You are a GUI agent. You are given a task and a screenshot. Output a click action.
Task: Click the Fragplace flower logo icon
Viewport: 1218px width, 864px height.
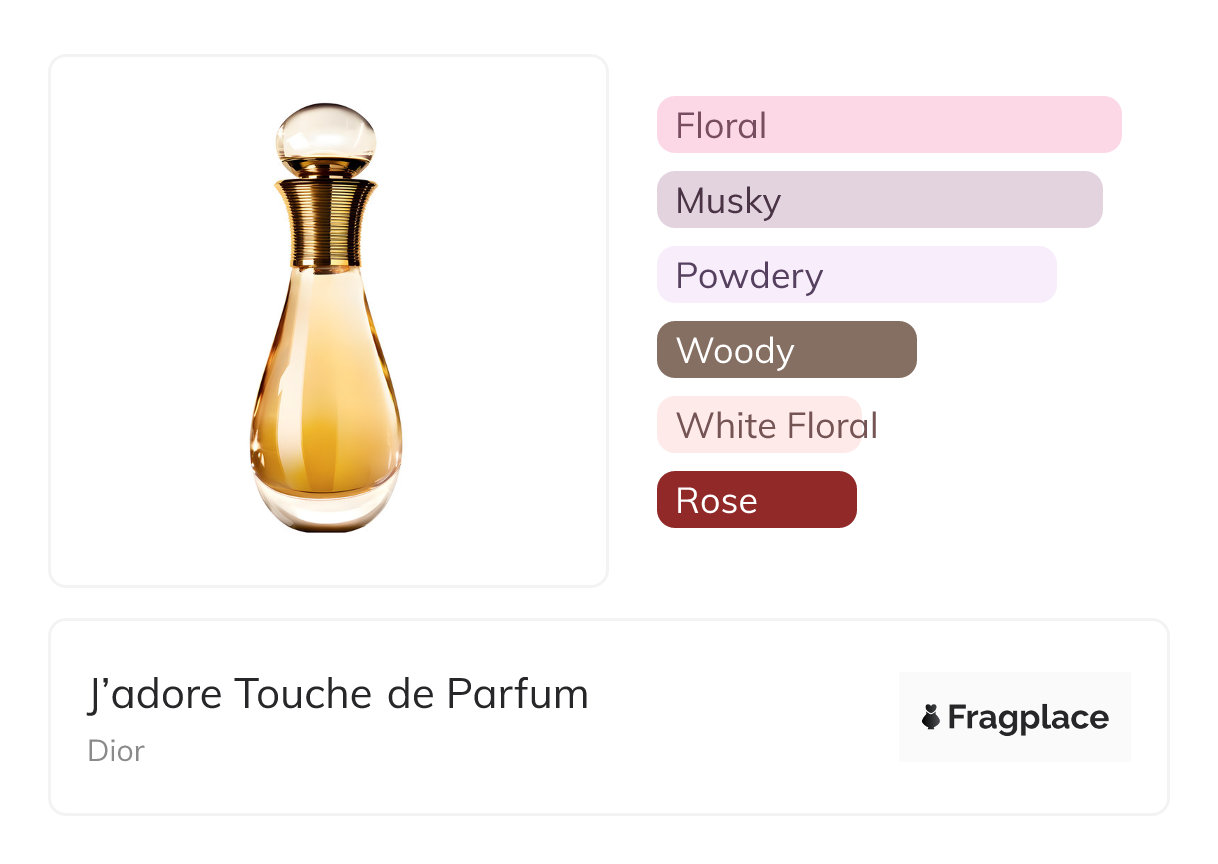pos(931,717)
